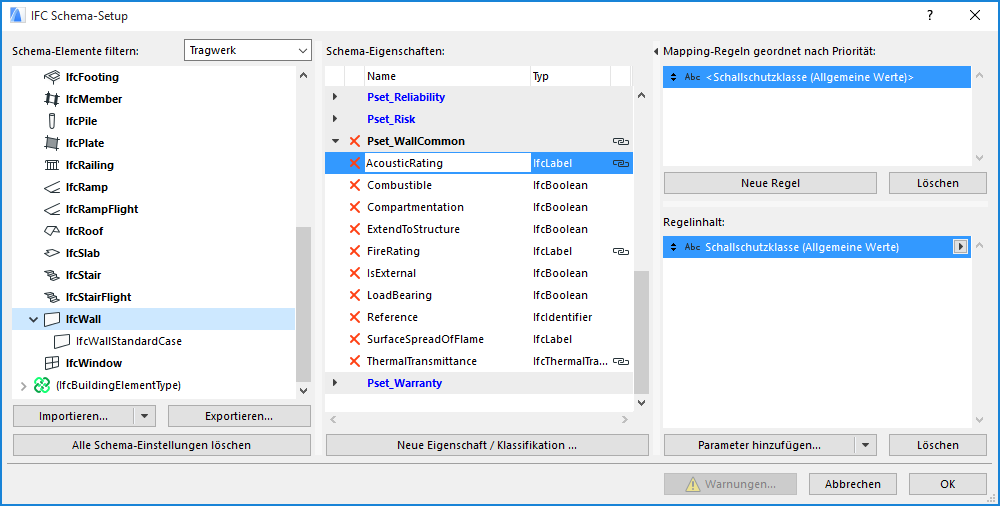Viewport: 1000px width, 506px height.
Task: Open the Parameter hinzufügen dropdown arrow
Action: [866, 445]
